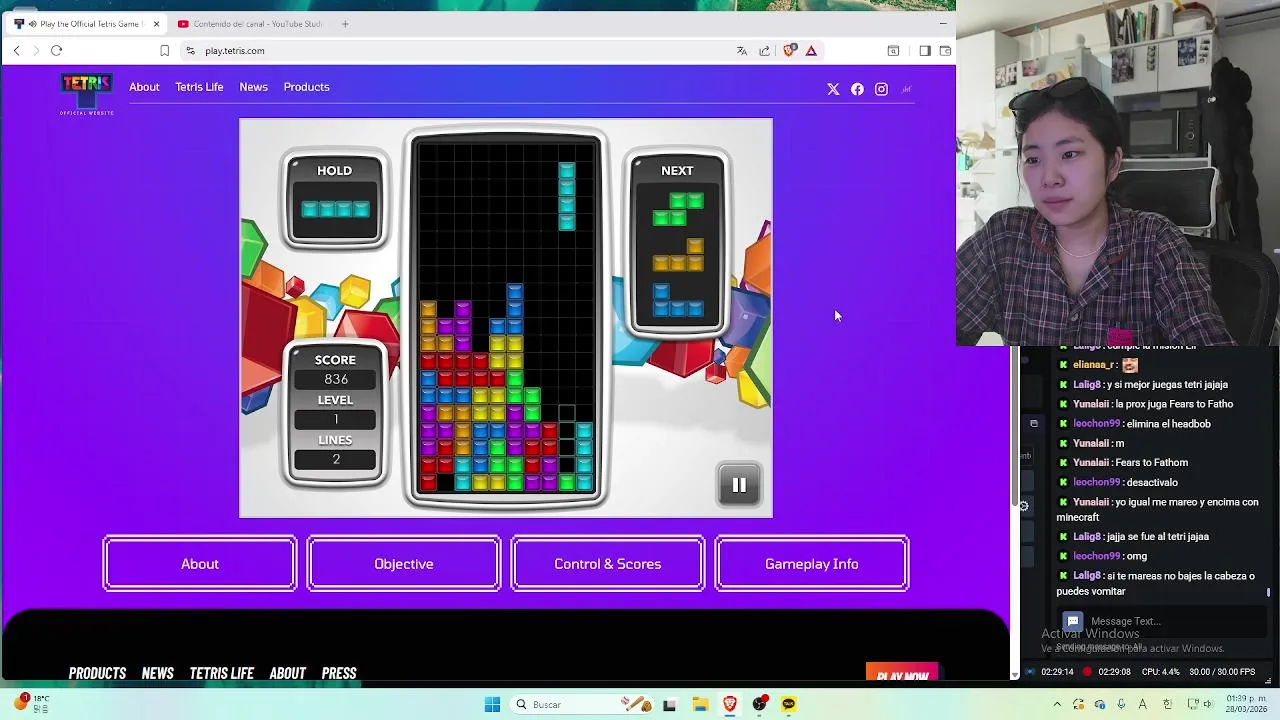Screen dimensions: 1280x720
Task: Open About in the top navigation
Action: (x=144, y=87)
